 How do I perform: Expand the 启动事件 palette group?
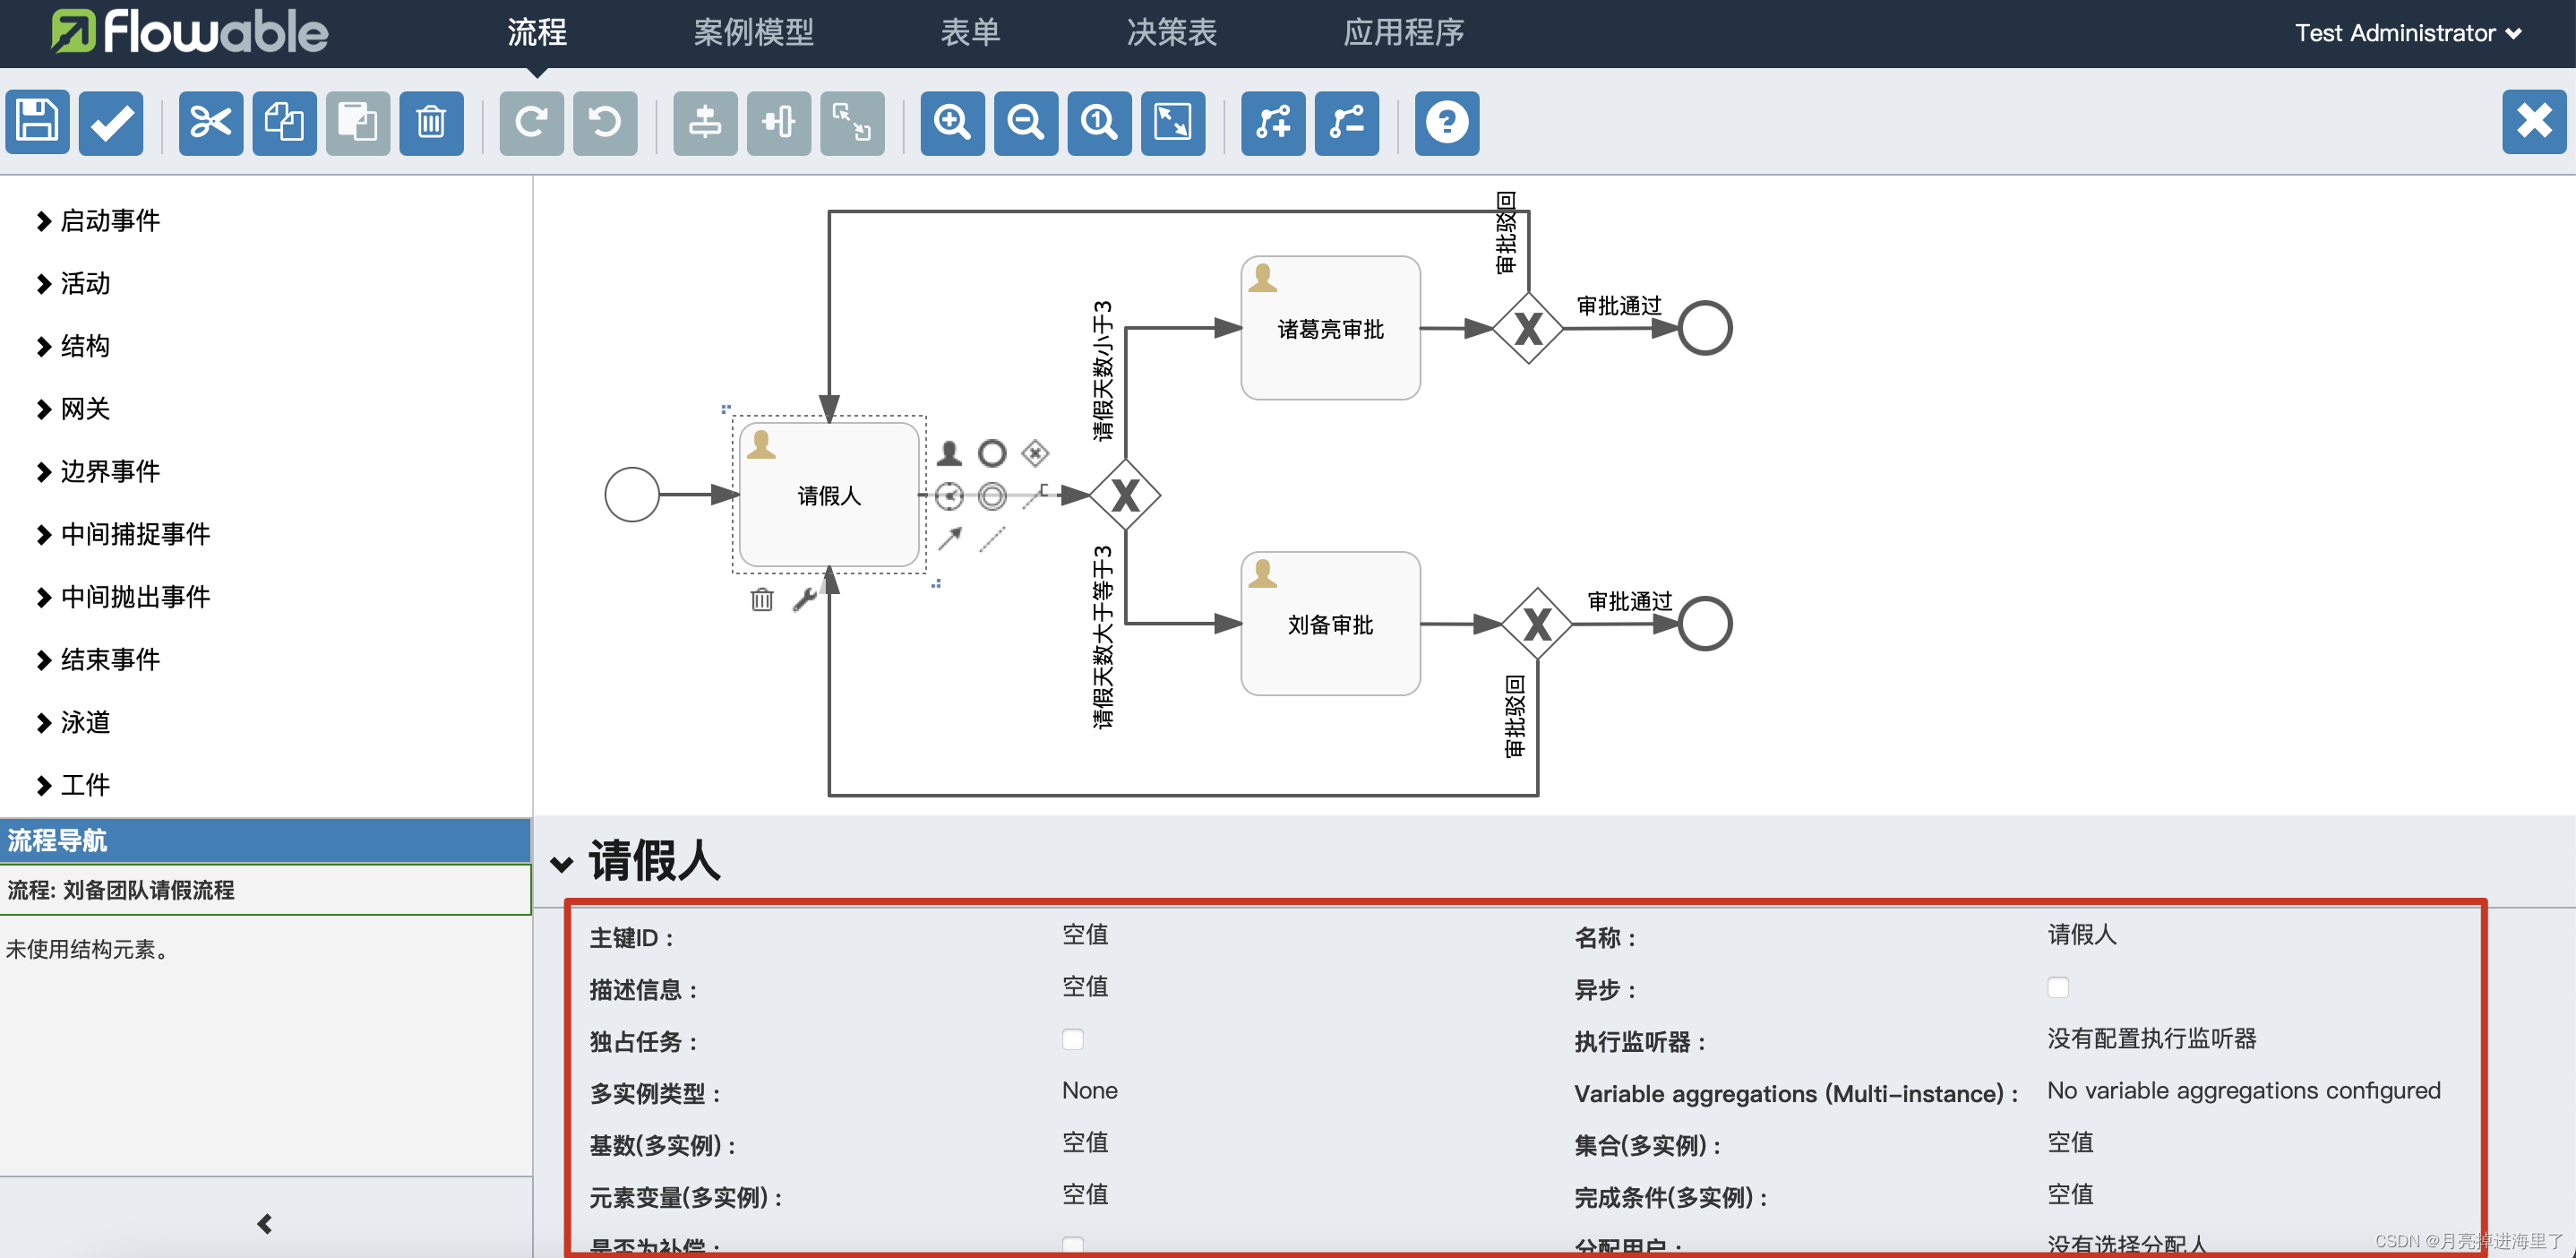click(98, 221)
